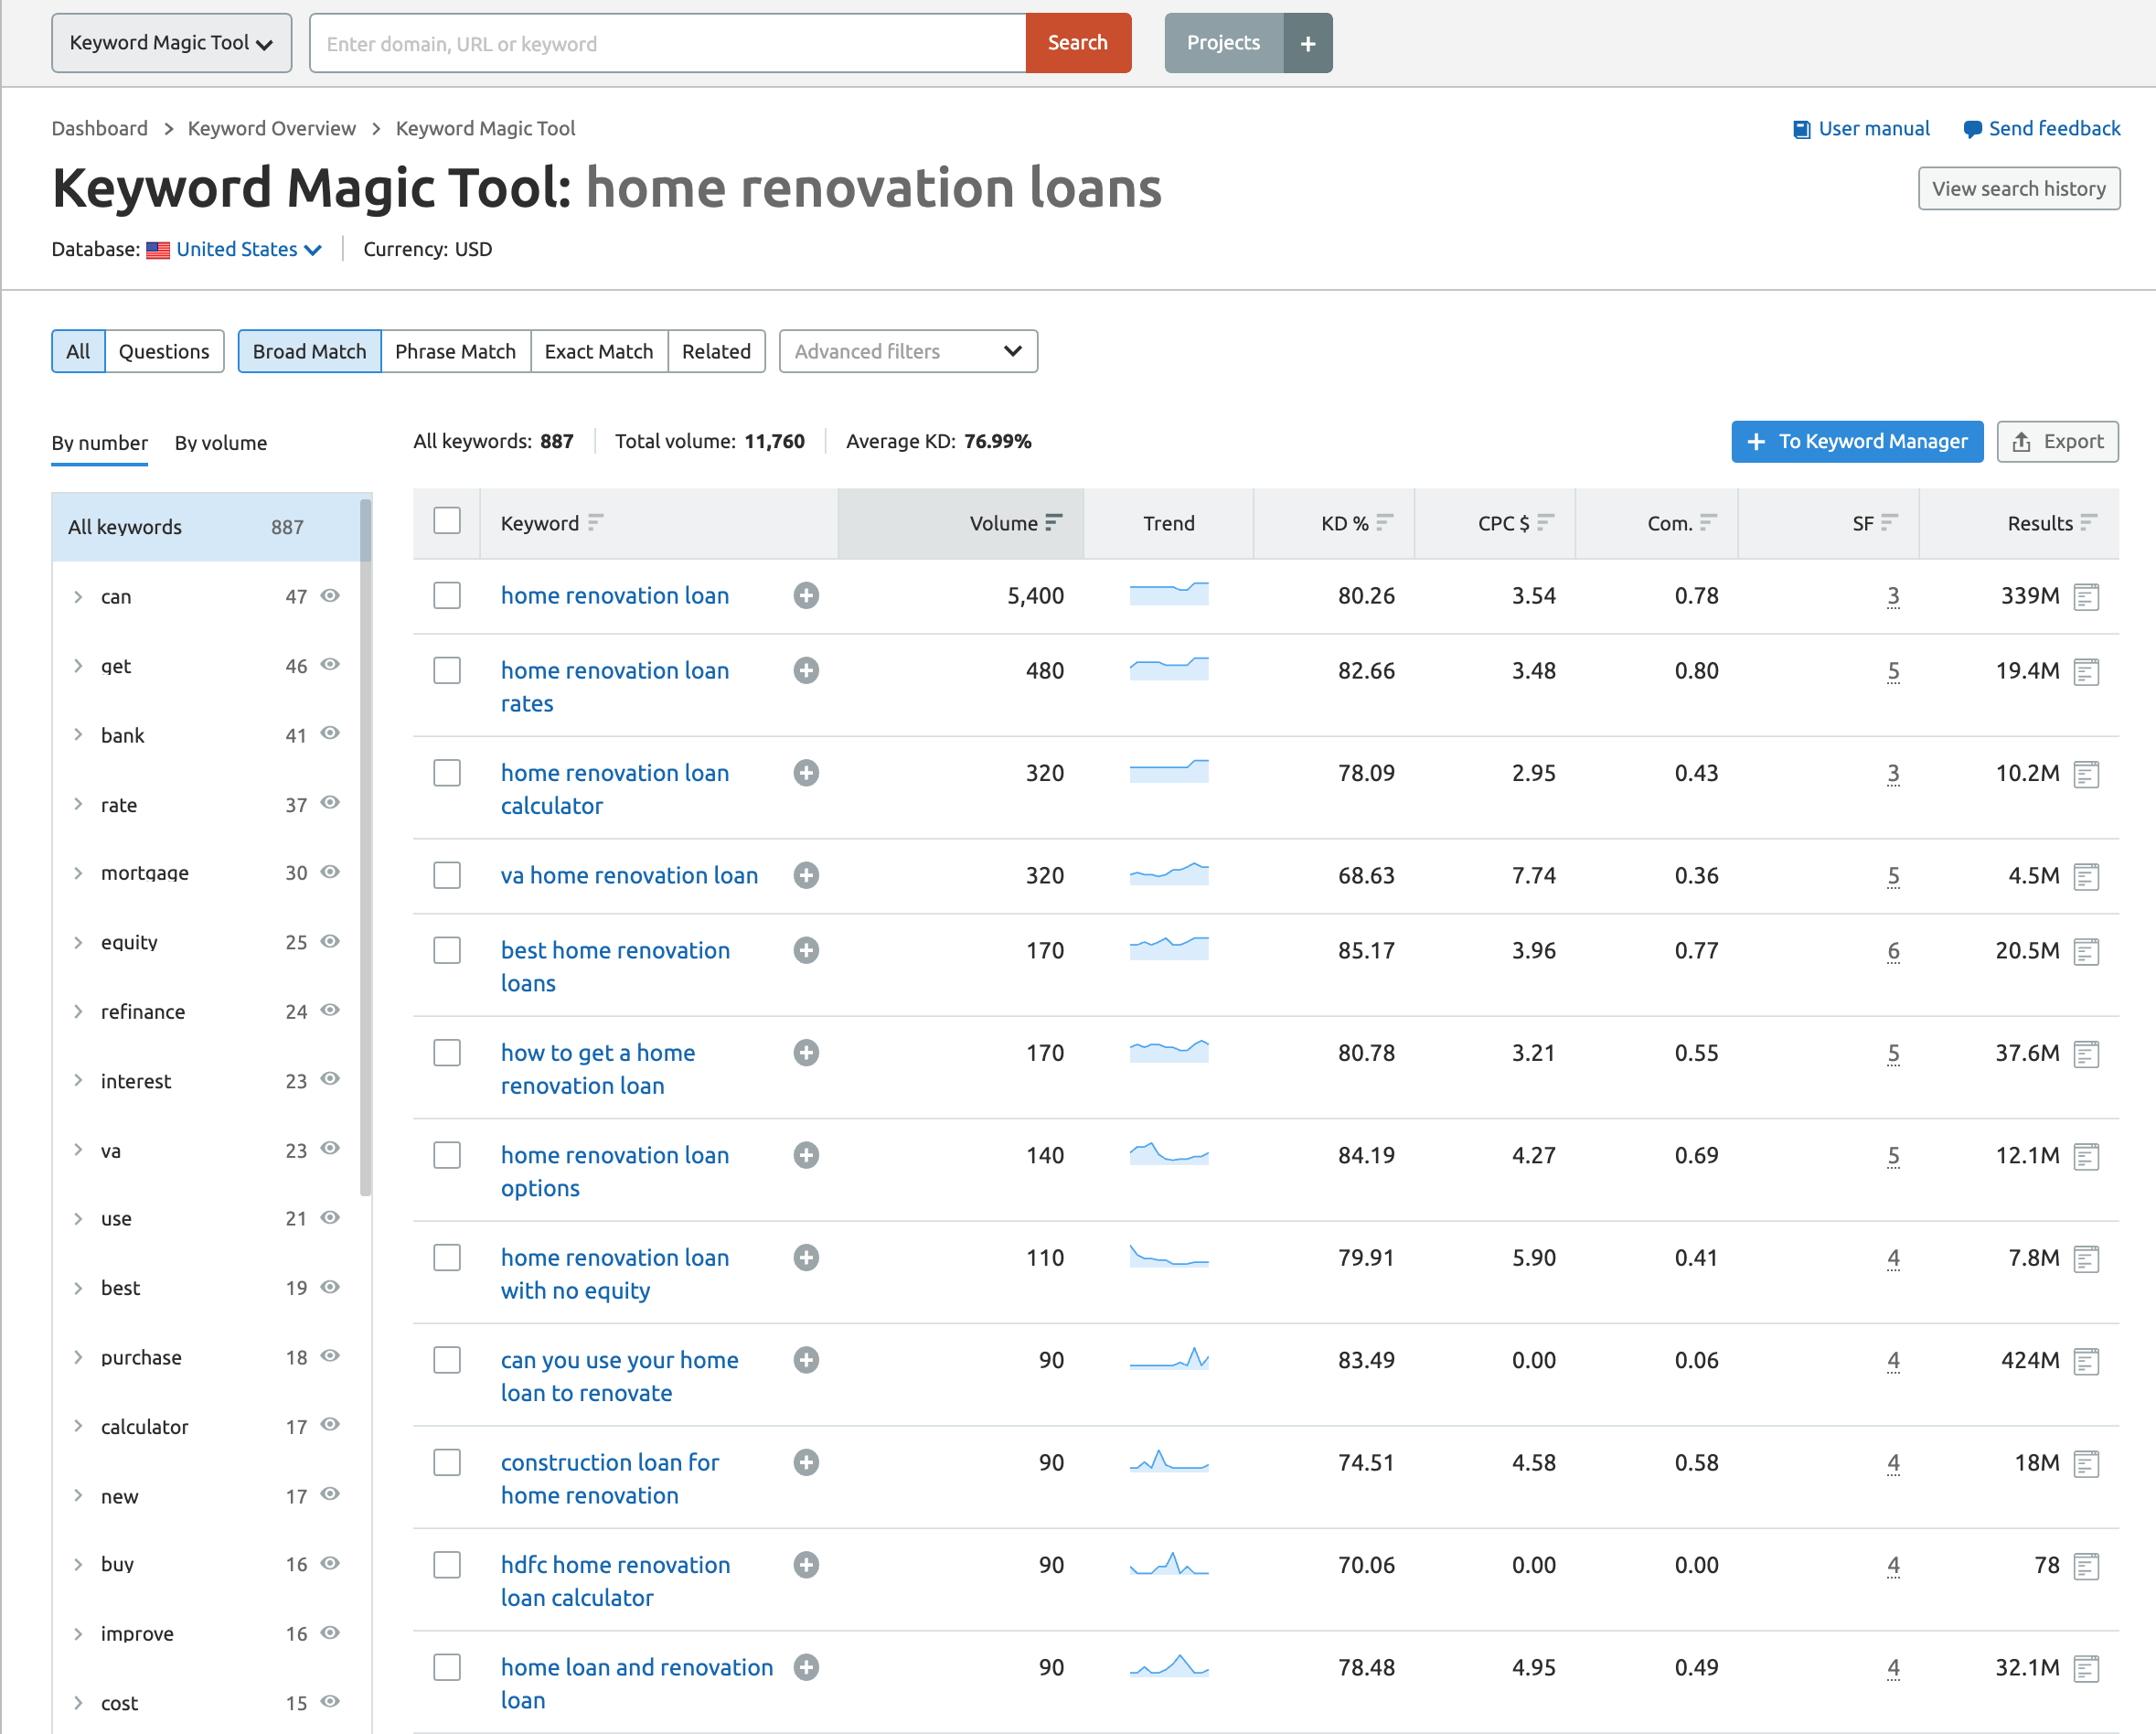Open SERP results icon for 4.5M row
Viewport: 2156px width, 1734px height.
click(2086, 877)
